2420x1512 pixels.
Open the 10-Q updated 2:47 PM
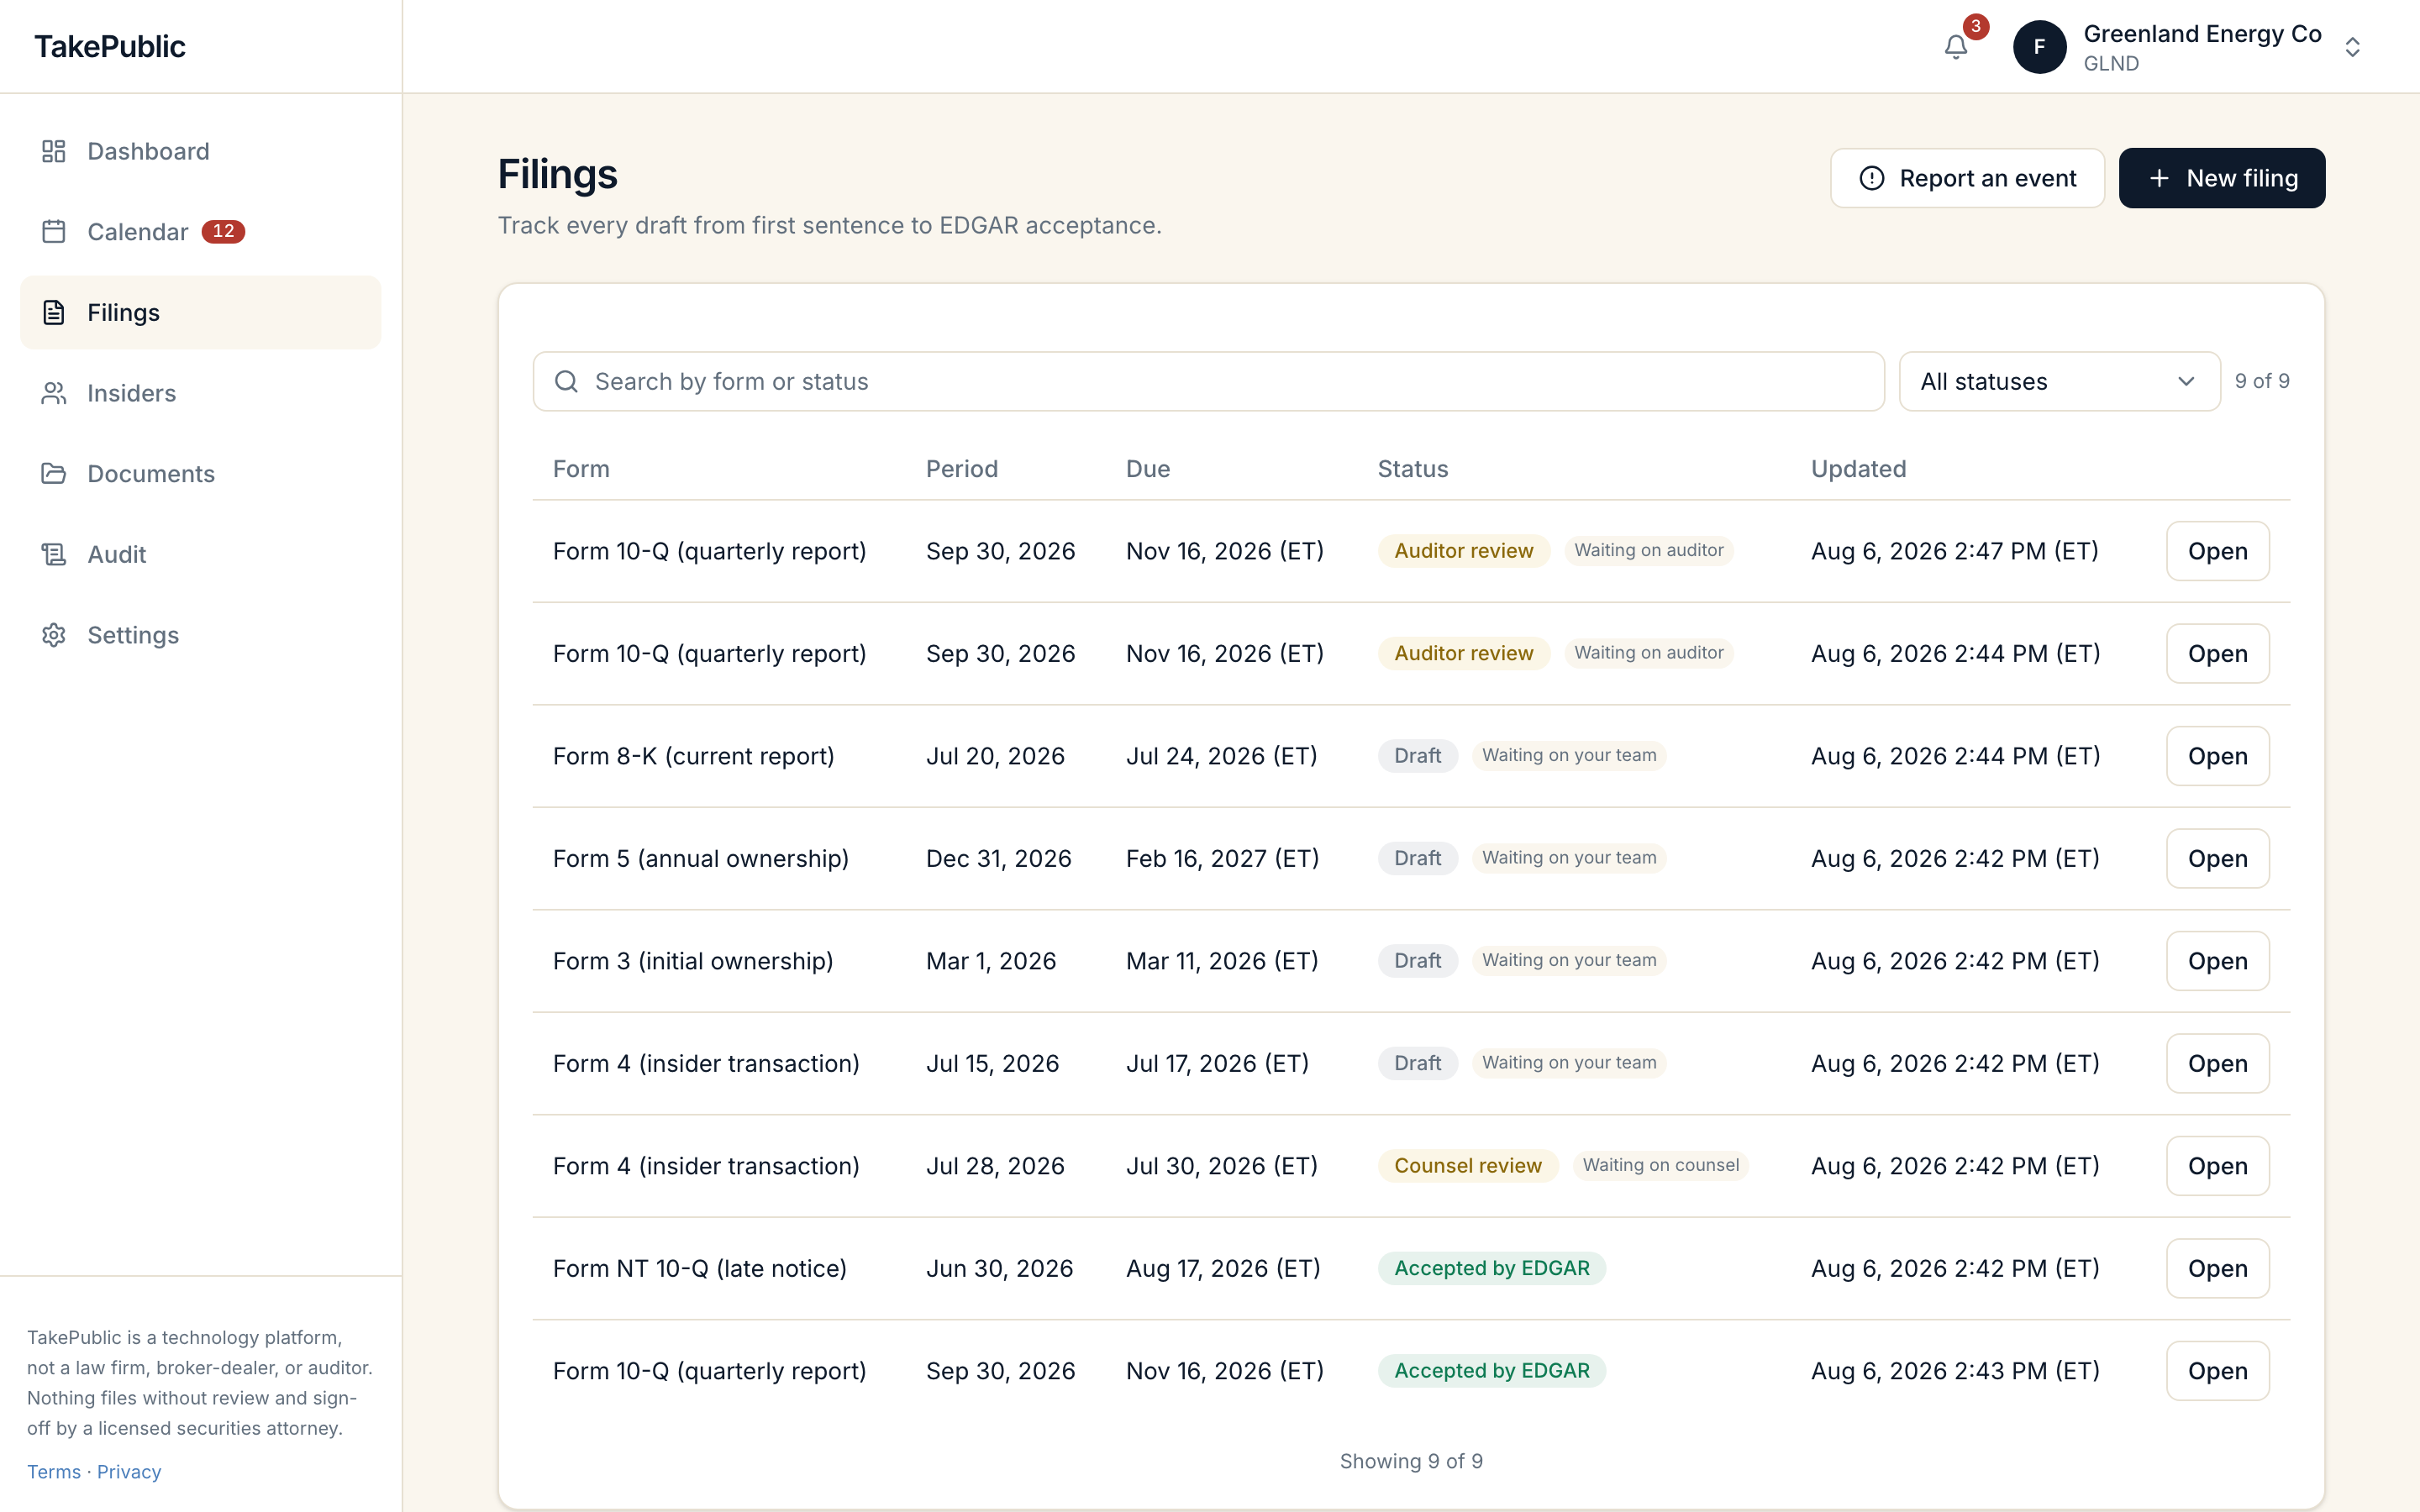click(2217, 551)
